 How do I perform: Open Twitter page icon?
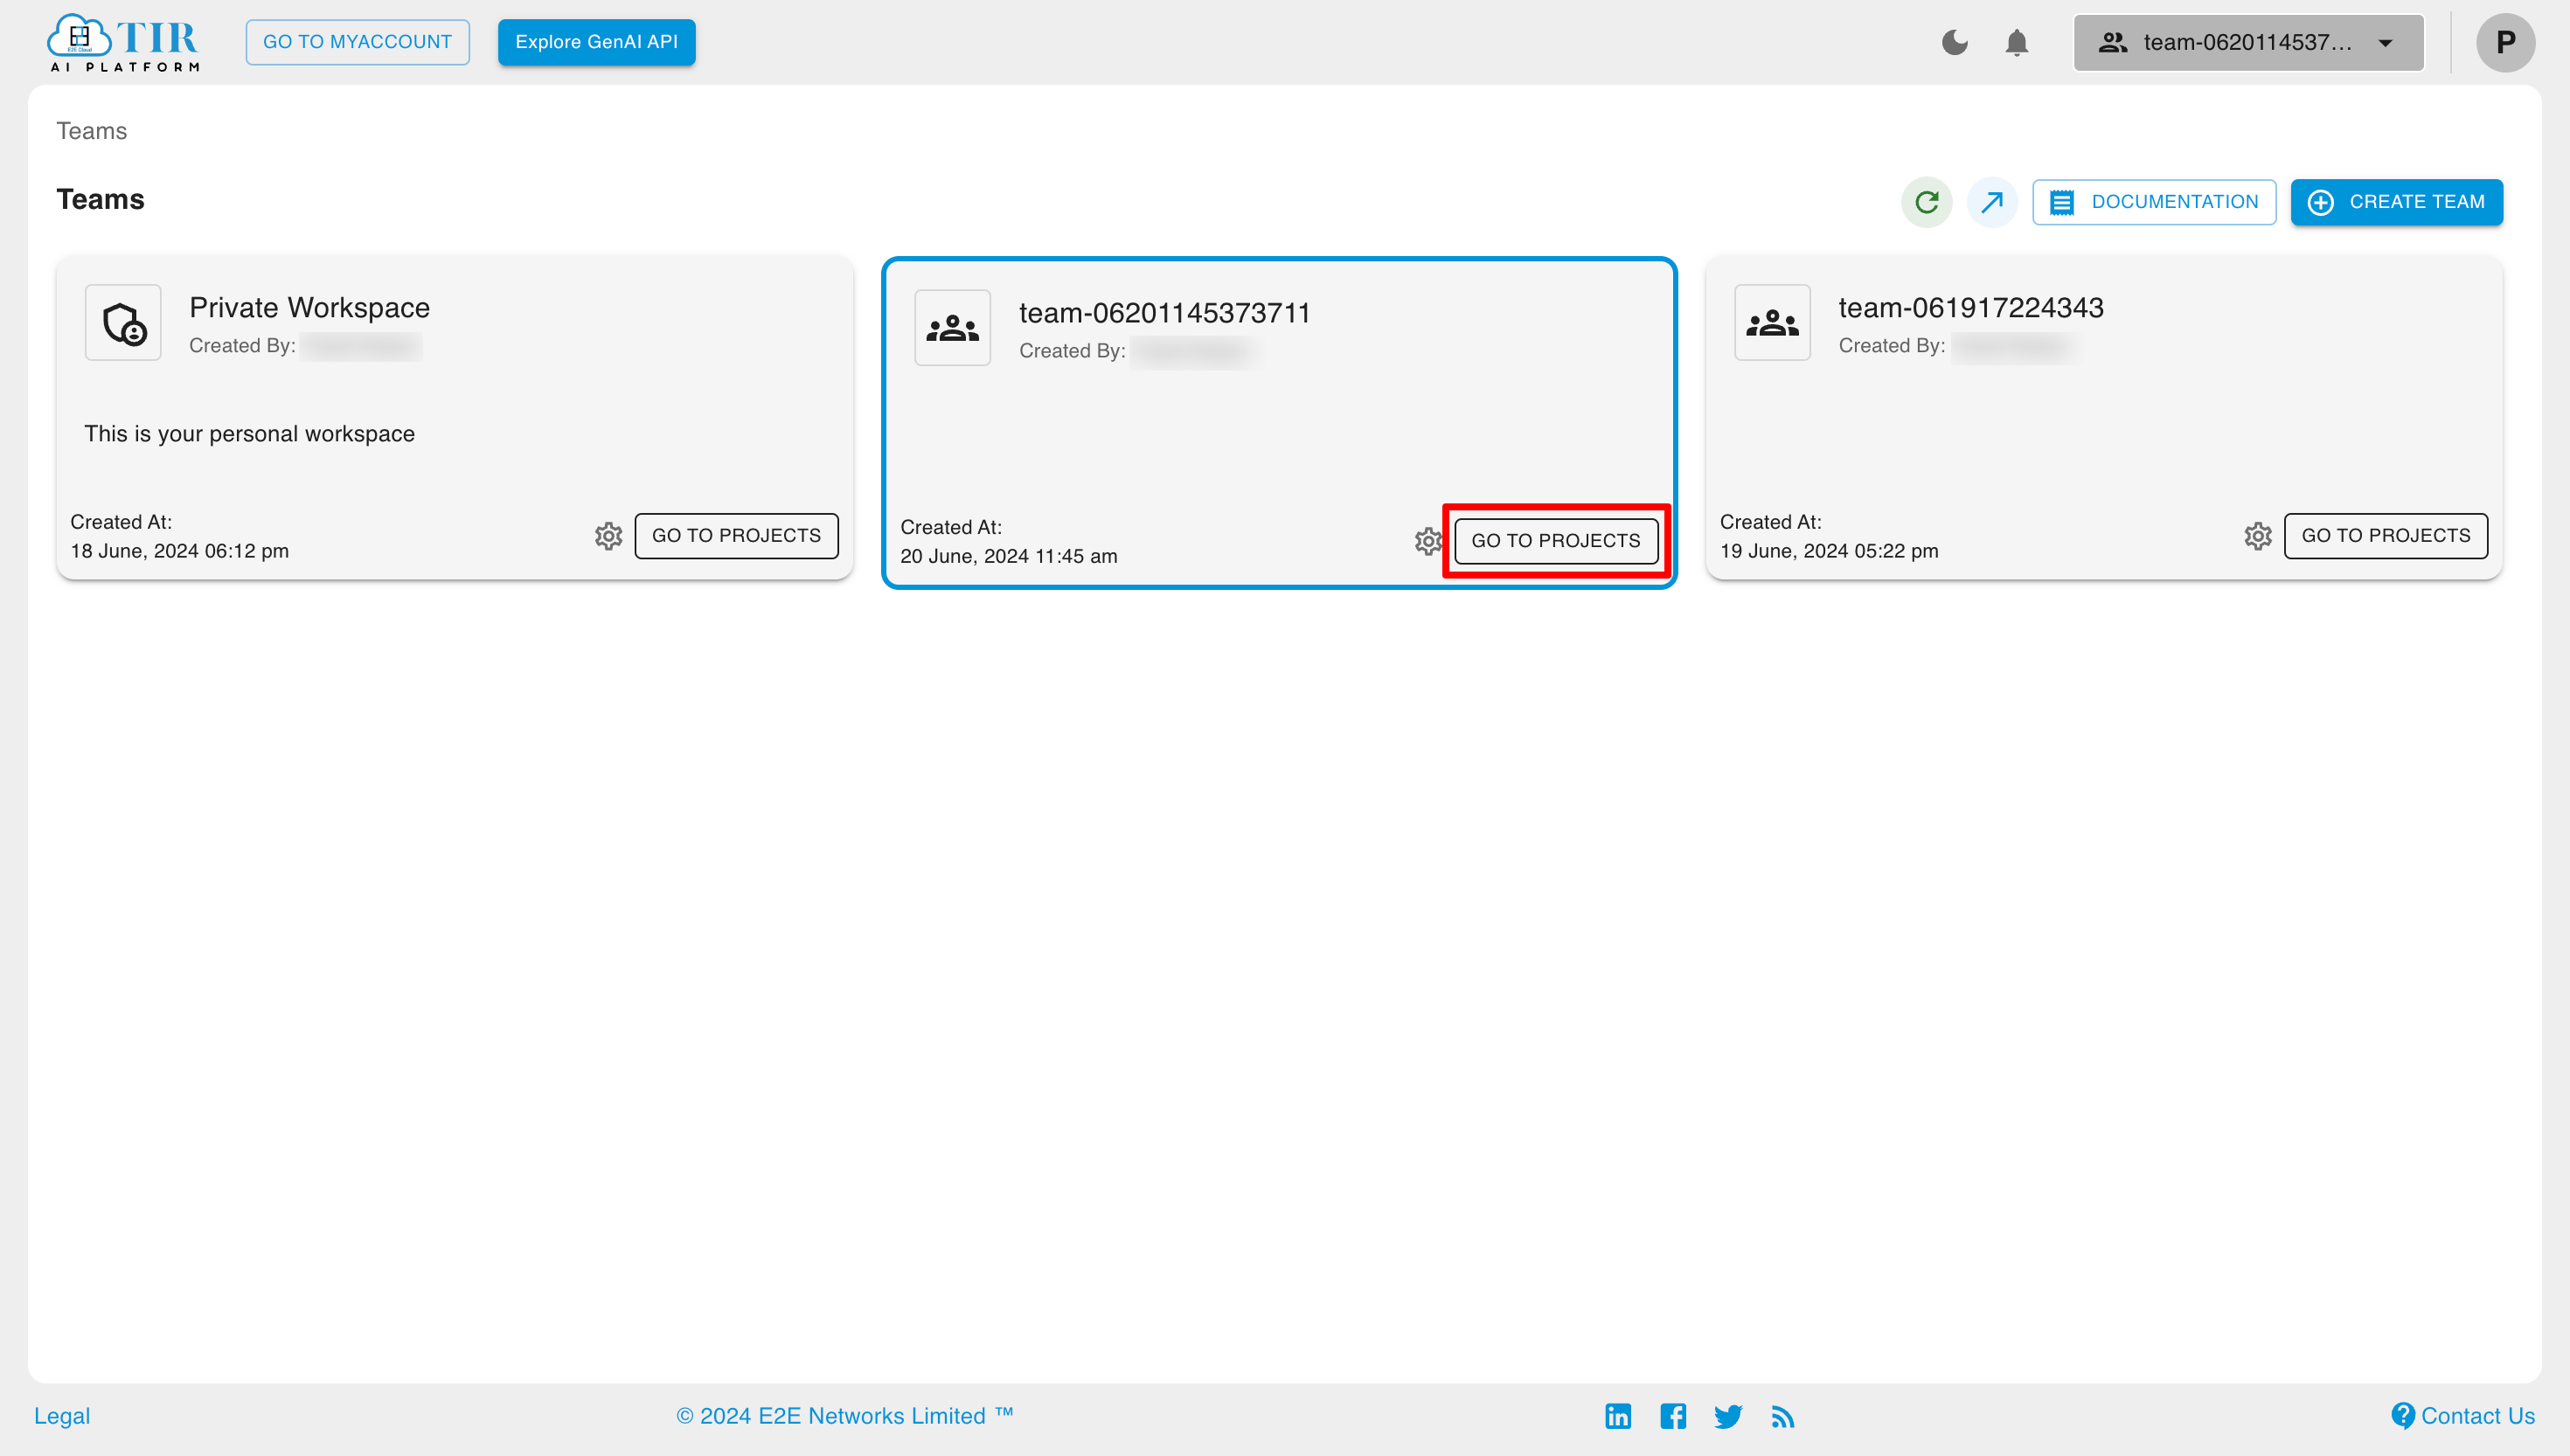coord(1727,1416)
